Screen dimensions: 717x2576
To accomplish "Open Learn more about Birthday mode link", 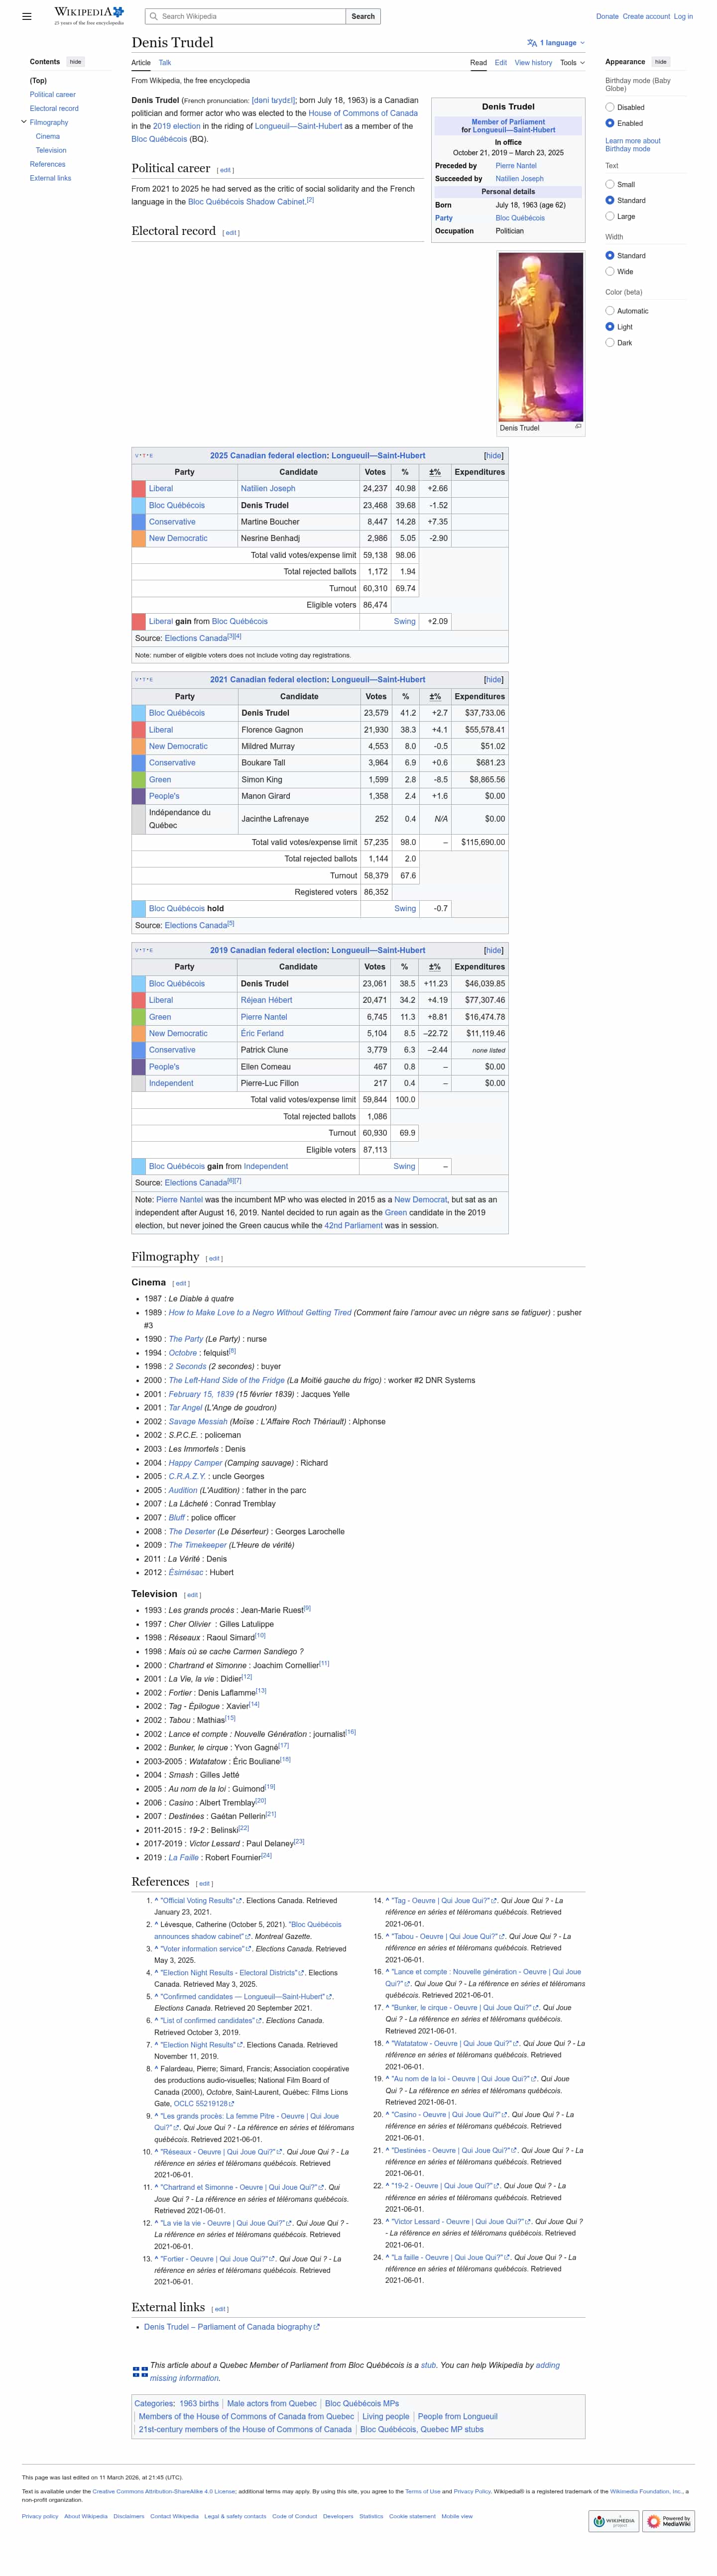I will (633, 145).
